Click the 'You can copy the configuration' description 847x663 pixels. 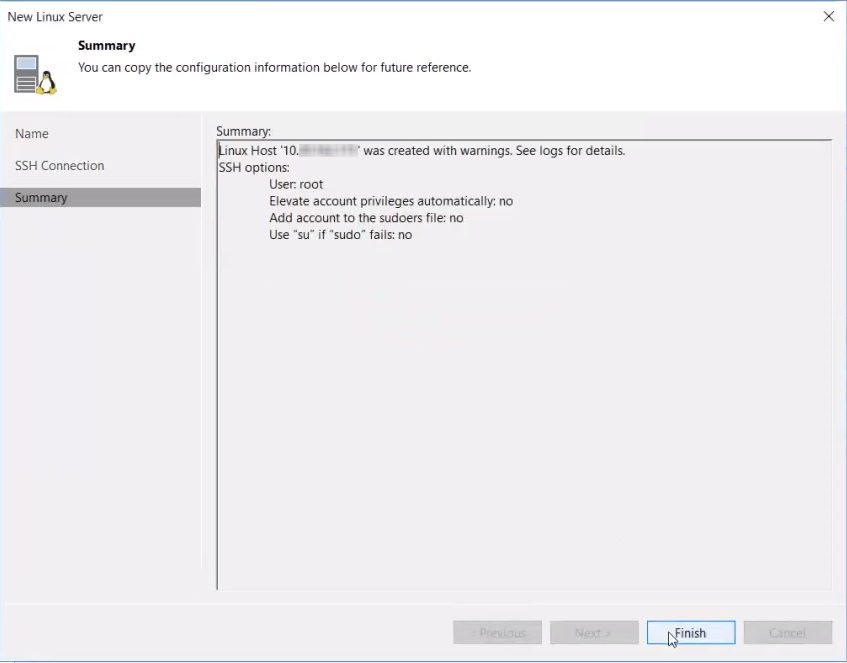pos(274,68)
